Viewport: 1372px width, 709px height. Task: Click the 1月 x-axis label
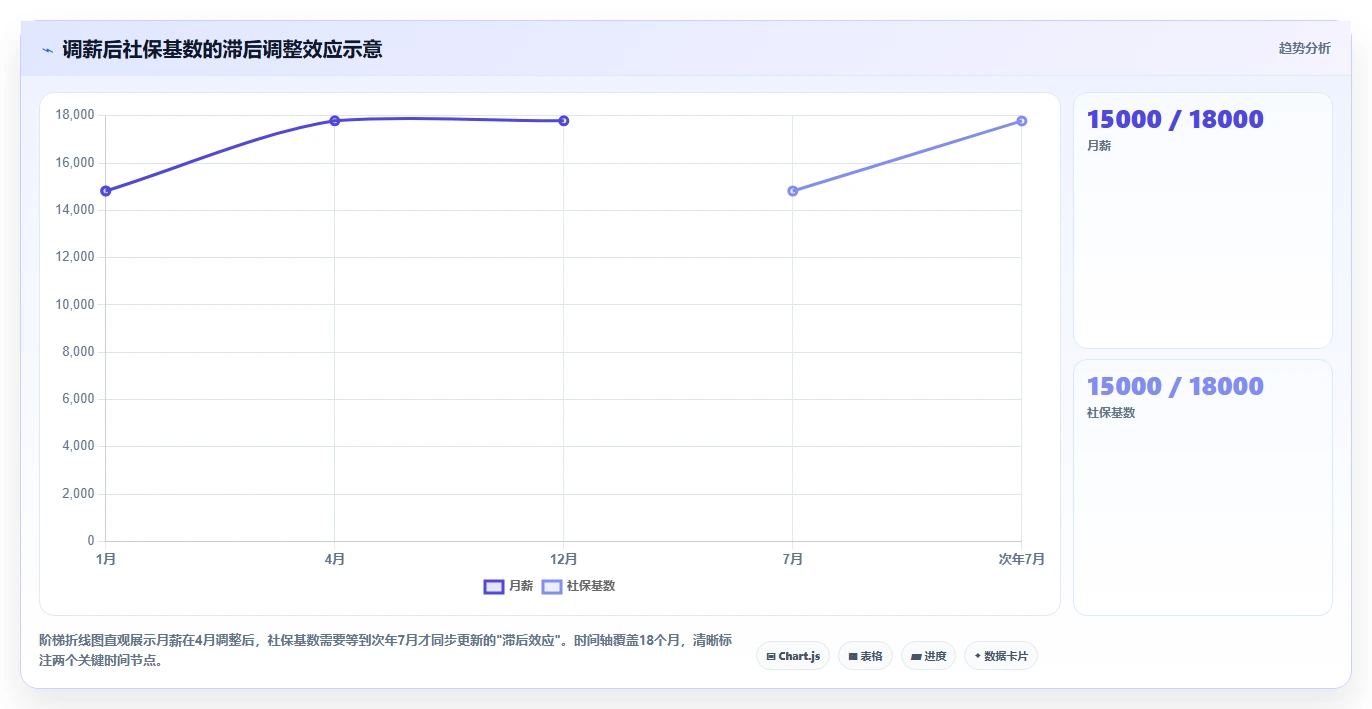[x=106, y=559]
